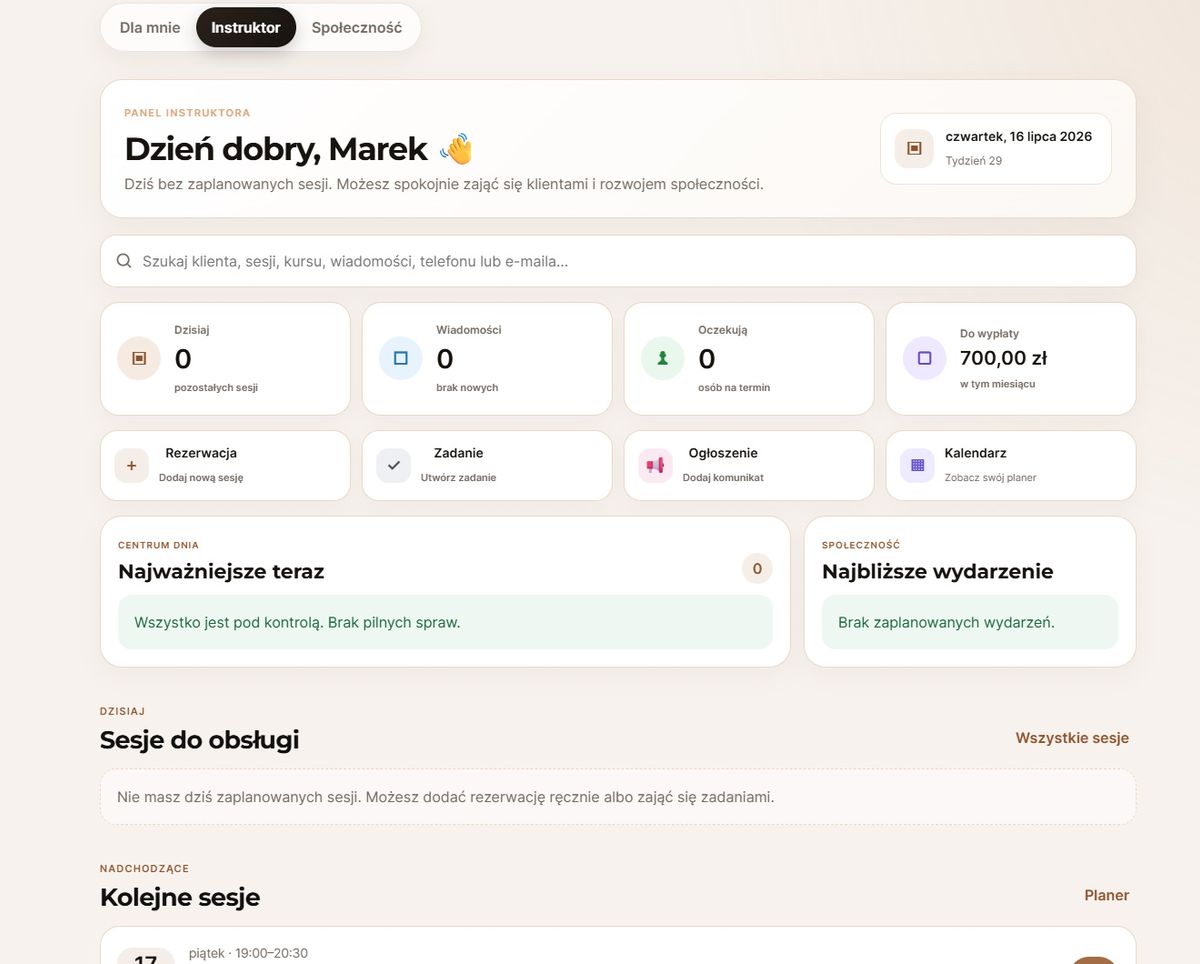Focus the Szukaj klienta search field
The height and width of the screenshot is (964, 1200).
click(618, 261)
